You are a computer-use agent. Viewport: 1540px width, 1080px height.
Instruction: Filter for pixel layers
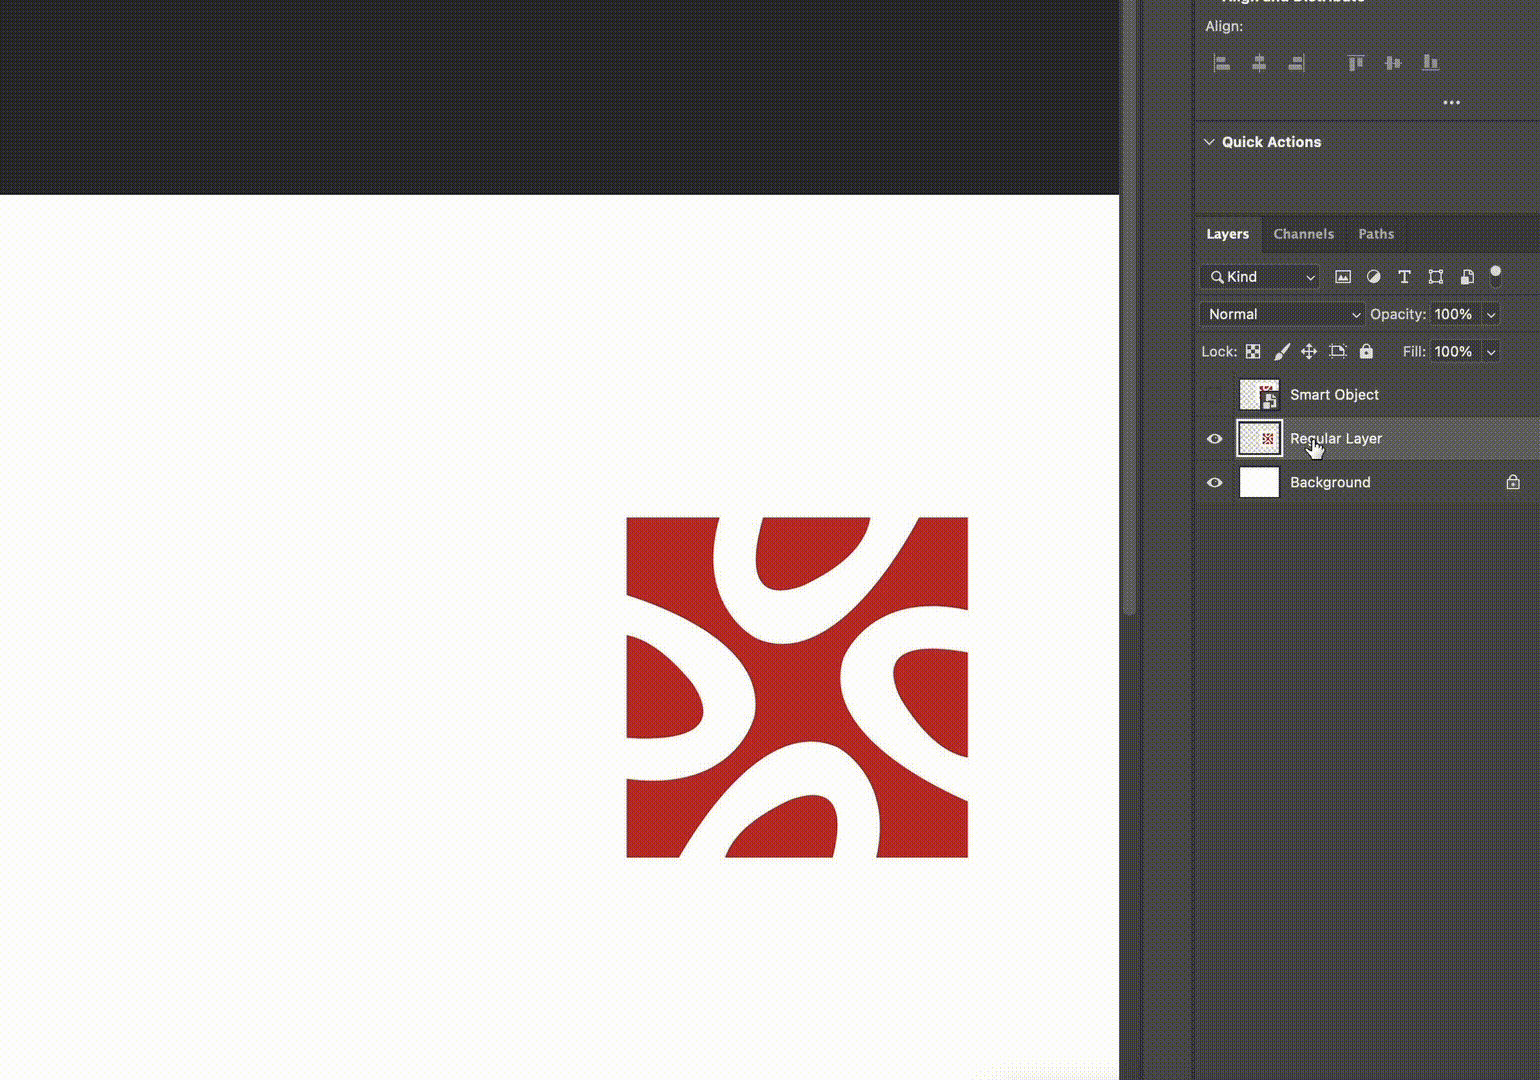[1343, 277]
